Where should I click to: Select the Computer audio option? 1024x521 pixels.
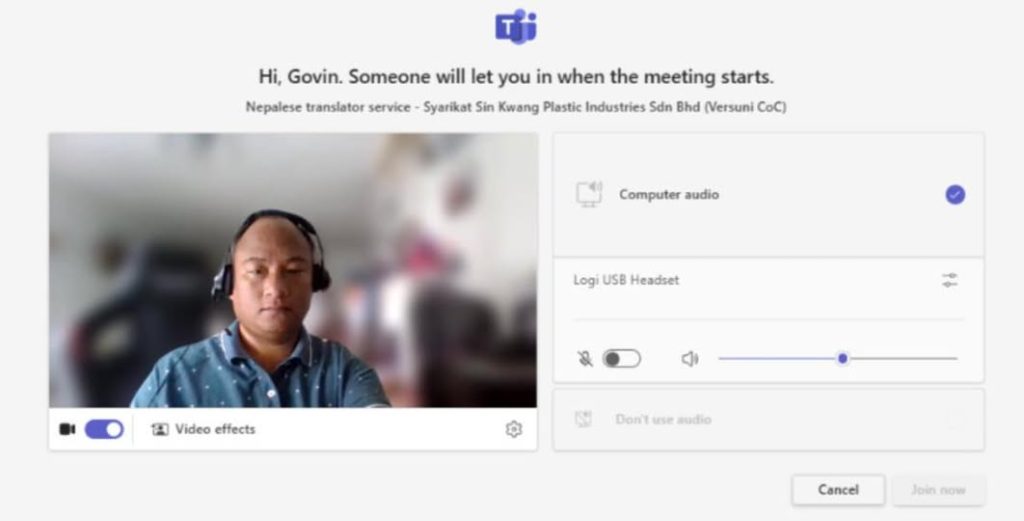[768, 195]
